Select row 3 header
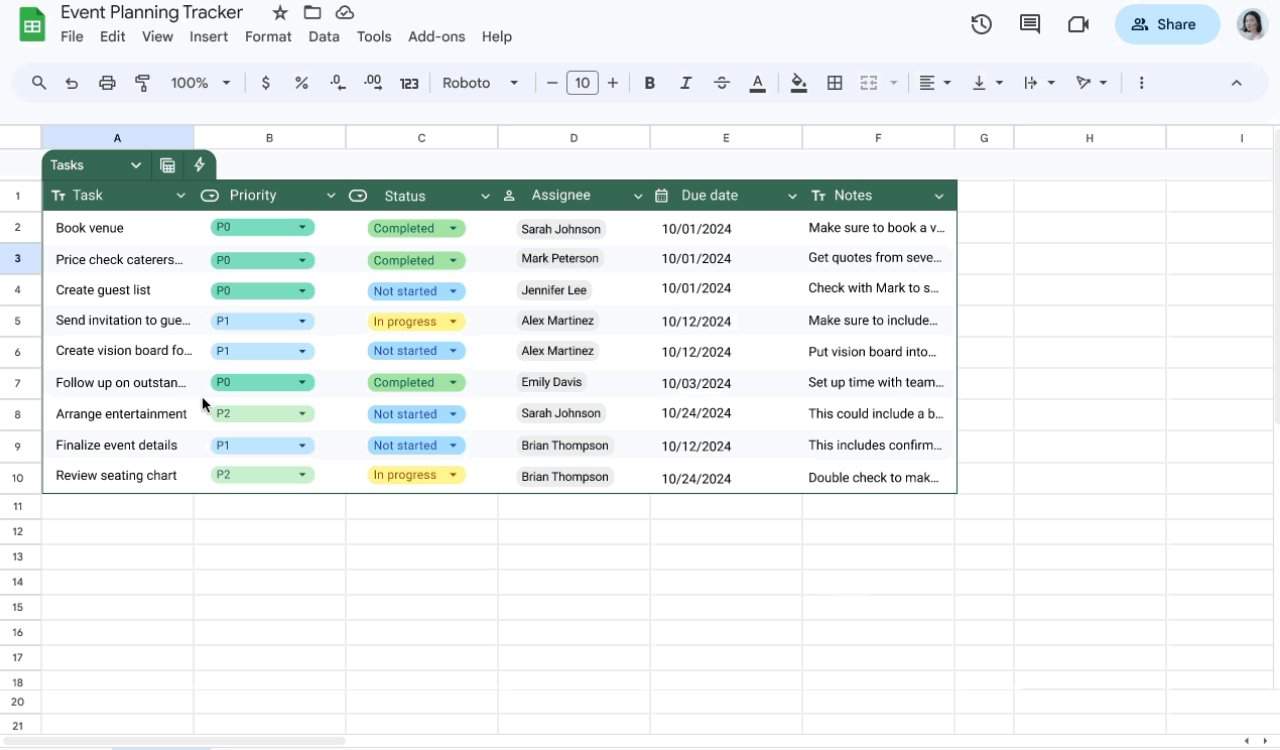Screen dimensions: 1280x750 click(18, 259)
